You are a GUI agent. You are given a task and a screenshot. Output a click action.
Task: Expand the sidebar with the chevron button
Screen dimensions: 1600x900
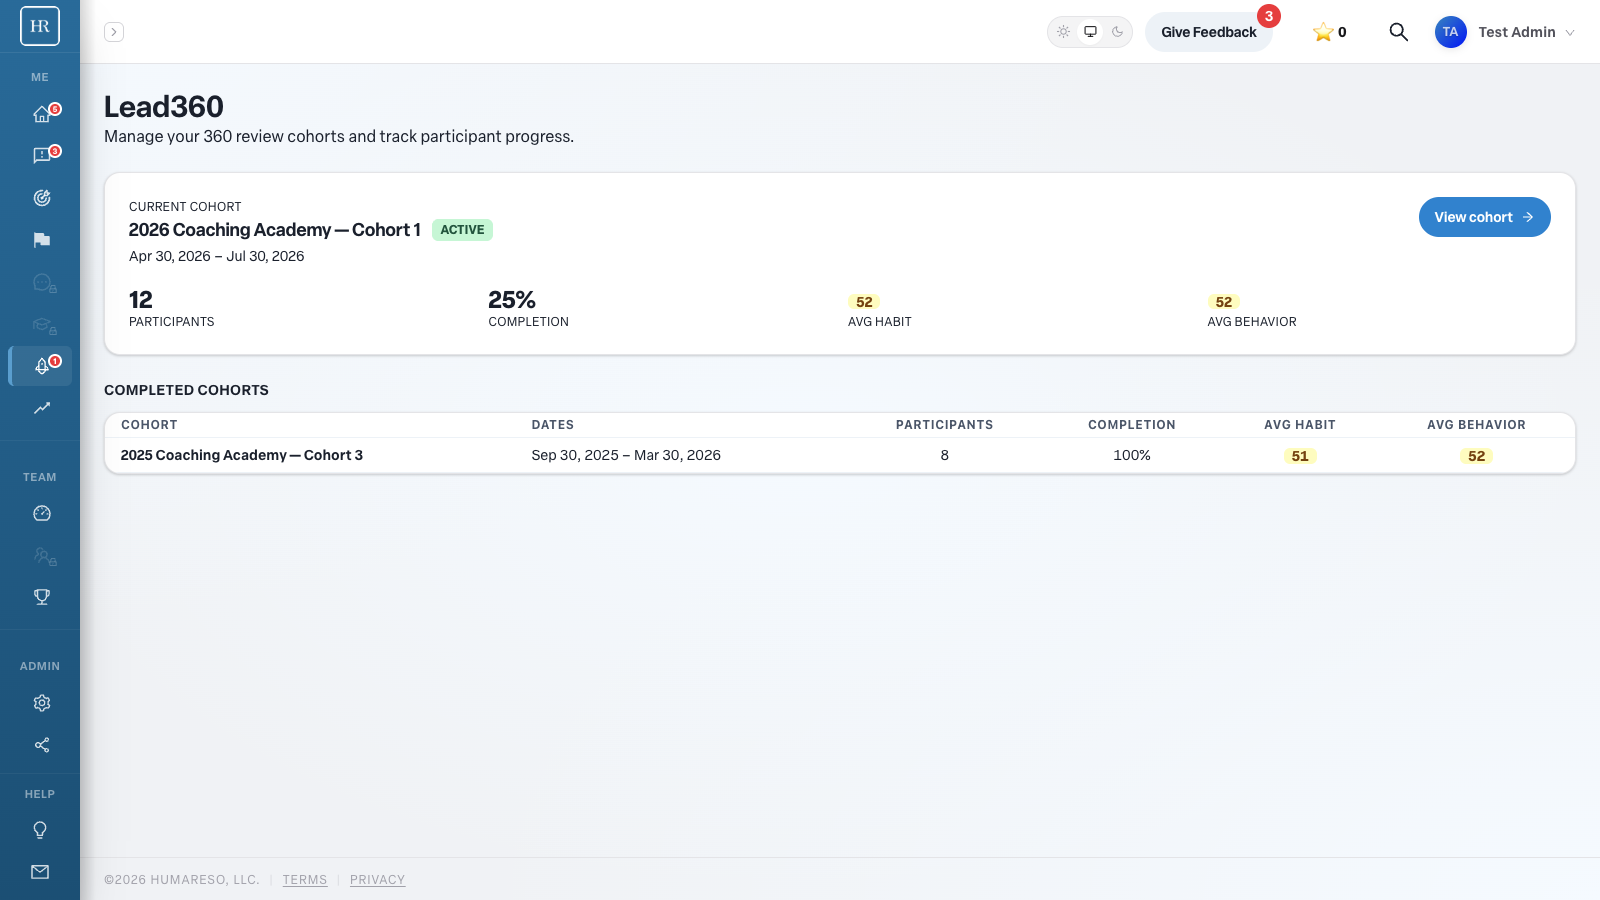(x=114, y=32)
